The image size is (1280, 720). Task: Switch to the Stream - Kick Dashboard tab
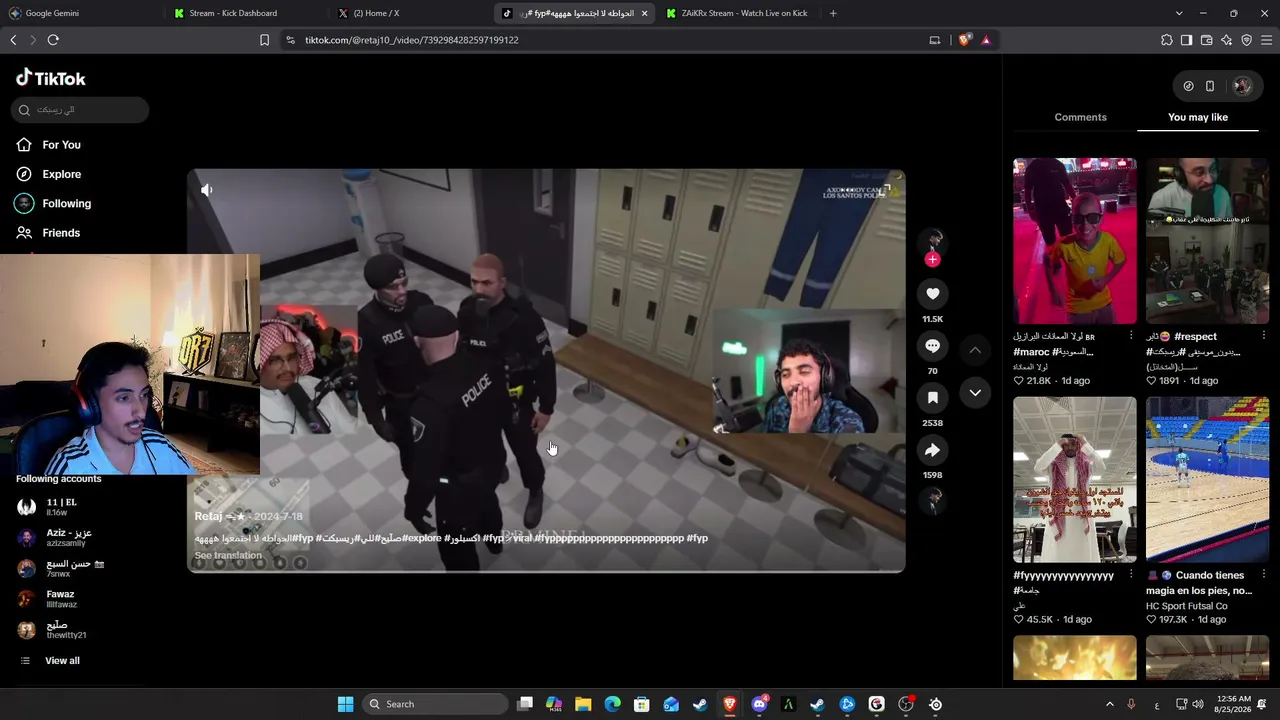[246, 13]
